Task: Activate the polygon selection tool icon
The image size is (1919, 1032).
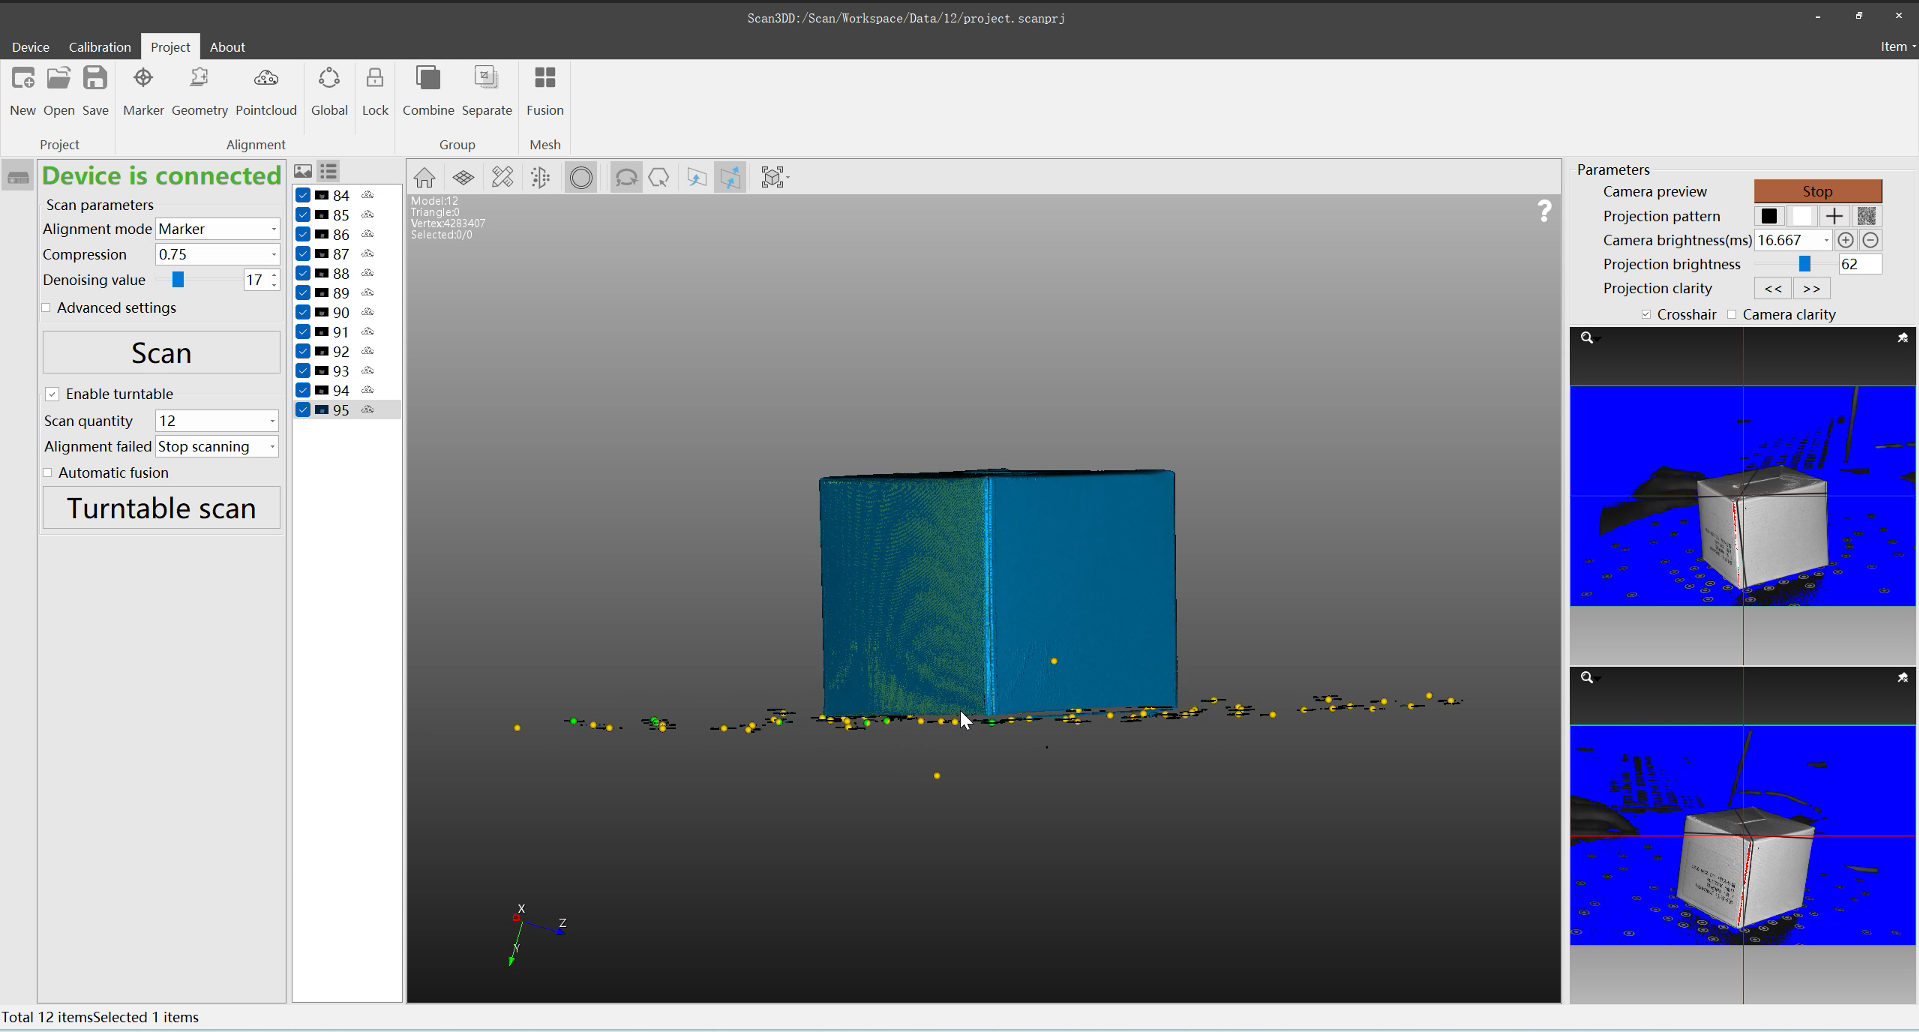Action: (x=659, y=178)
